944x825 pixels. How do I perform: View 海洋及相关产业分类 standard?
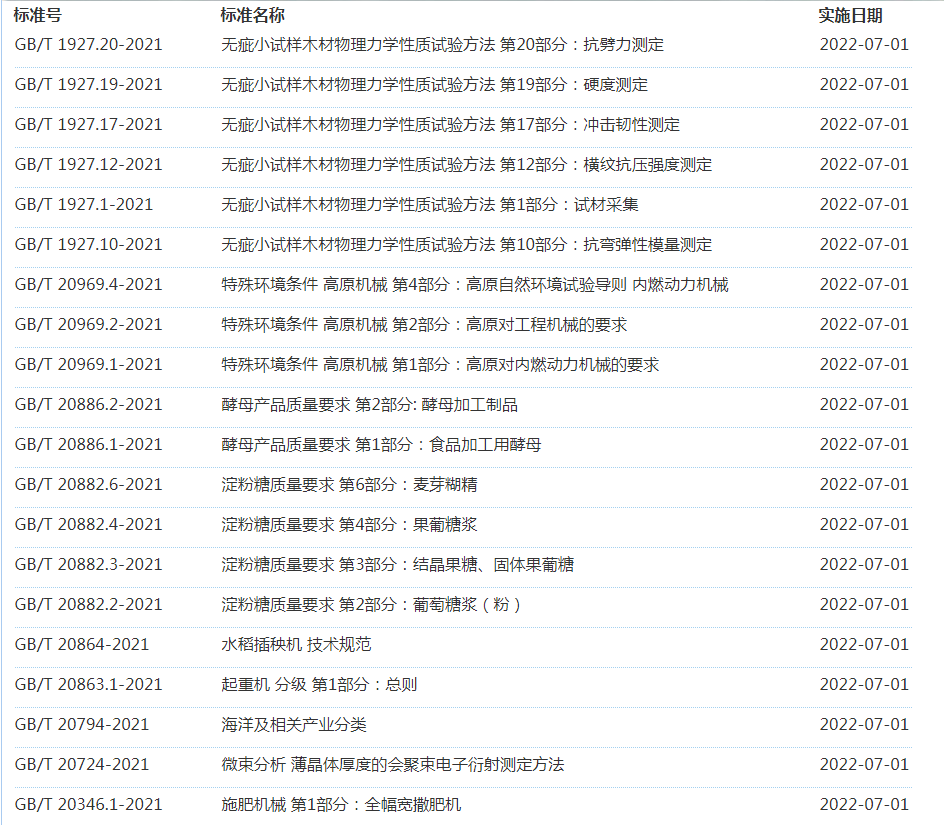pos(294,724)
